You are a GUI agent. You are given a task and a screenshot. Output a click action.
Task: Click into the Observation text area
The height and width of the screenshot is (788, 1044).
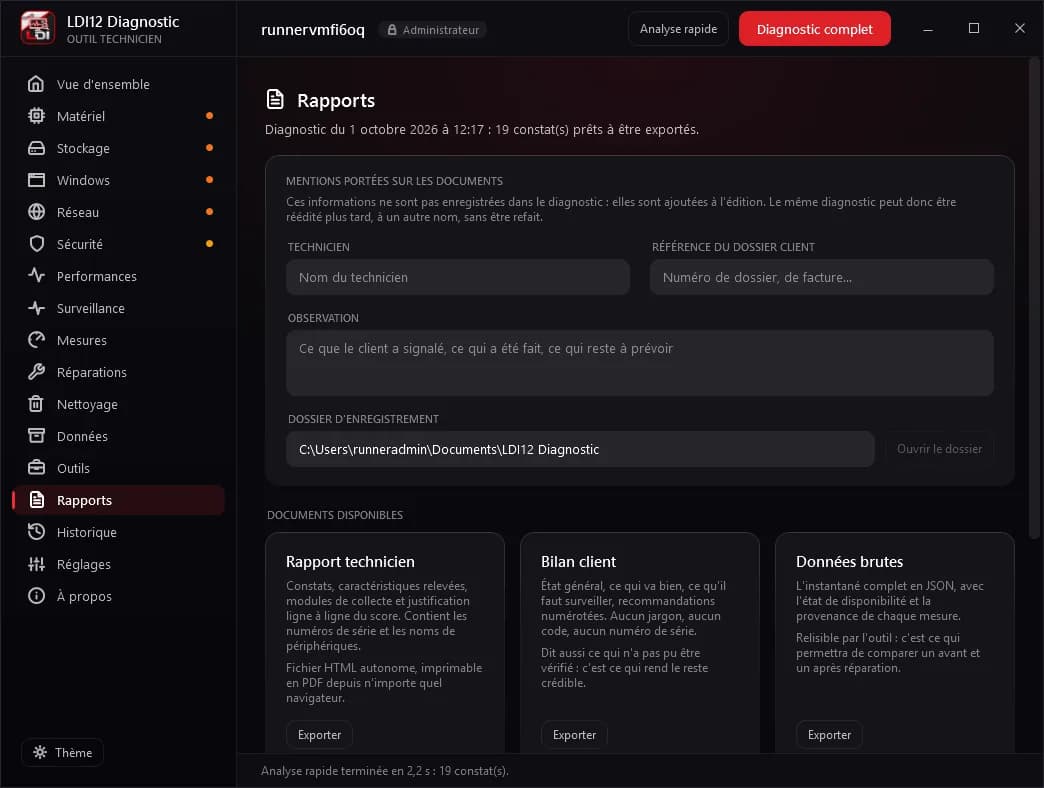pos(640,363)
